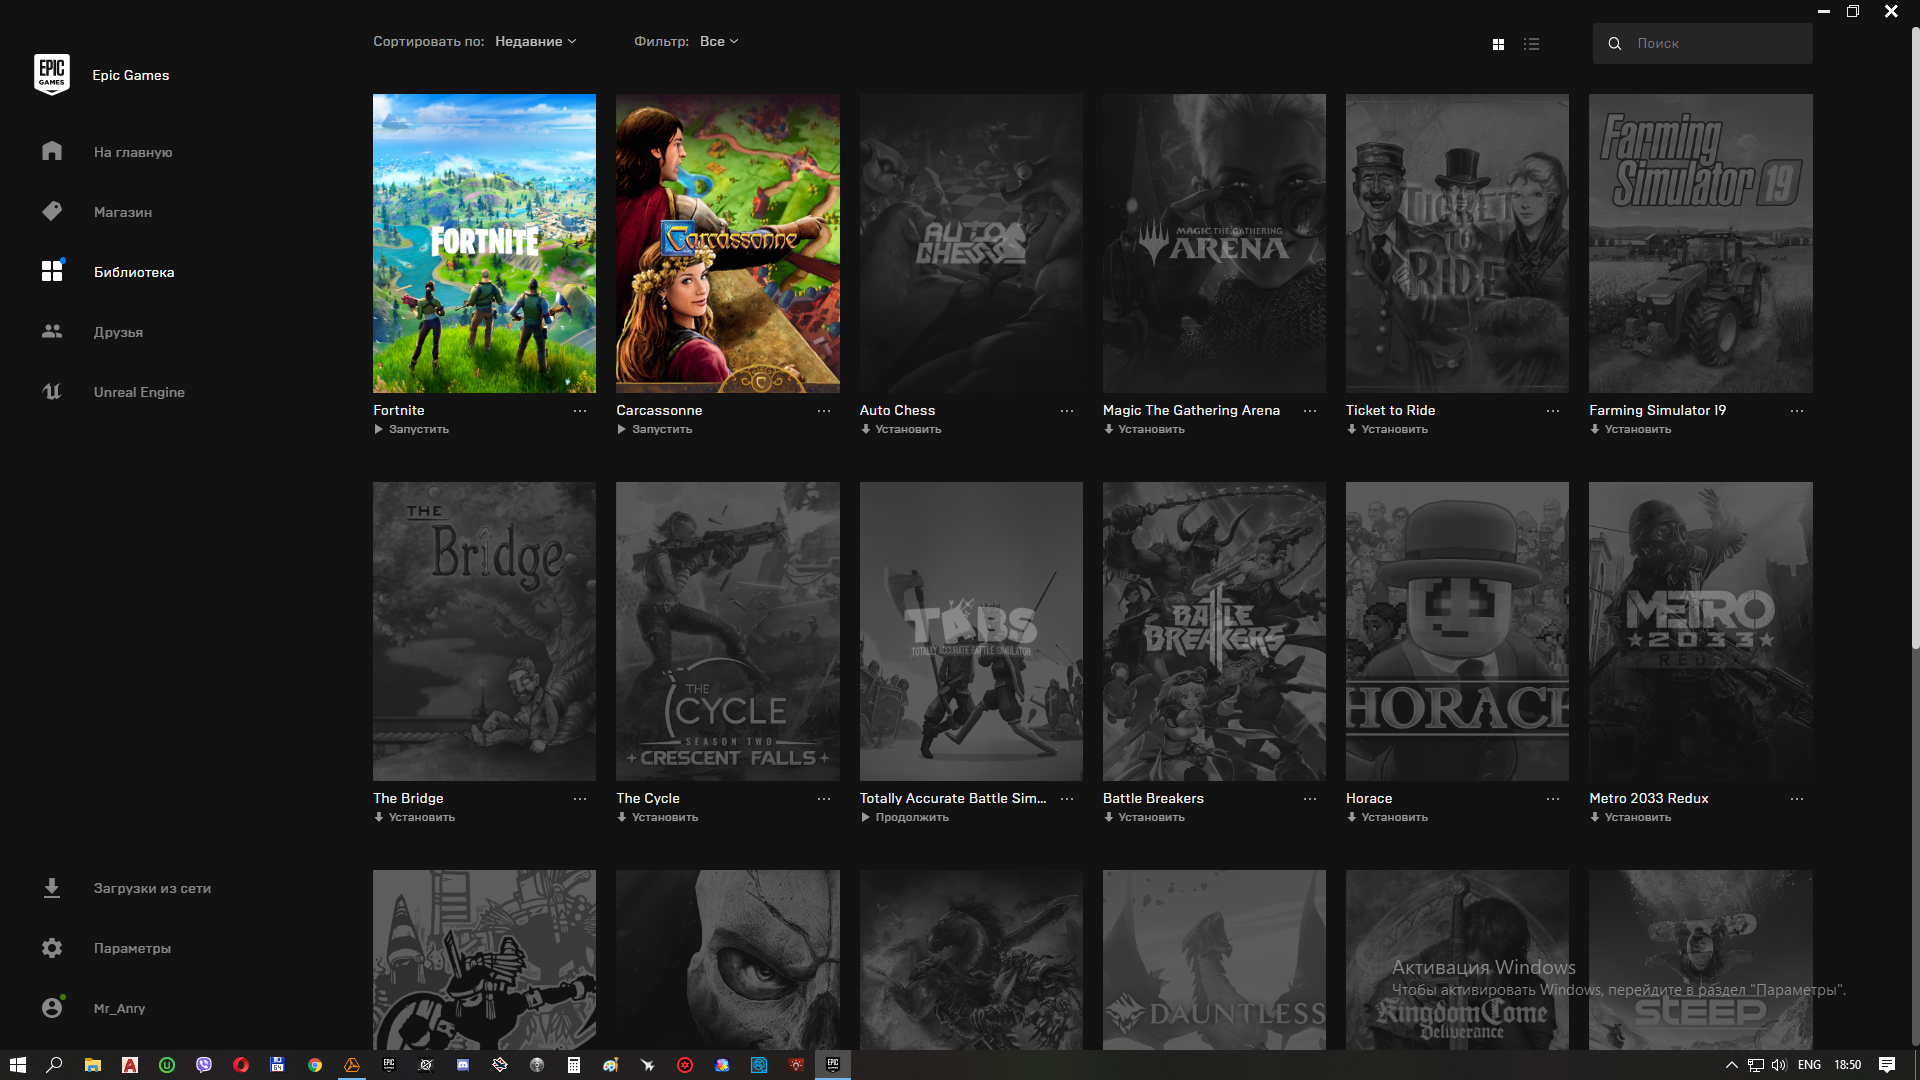Viewport: 1920px width, 1080px height.
Task: Click the Horace cover art
Action: coord(1457,631)
